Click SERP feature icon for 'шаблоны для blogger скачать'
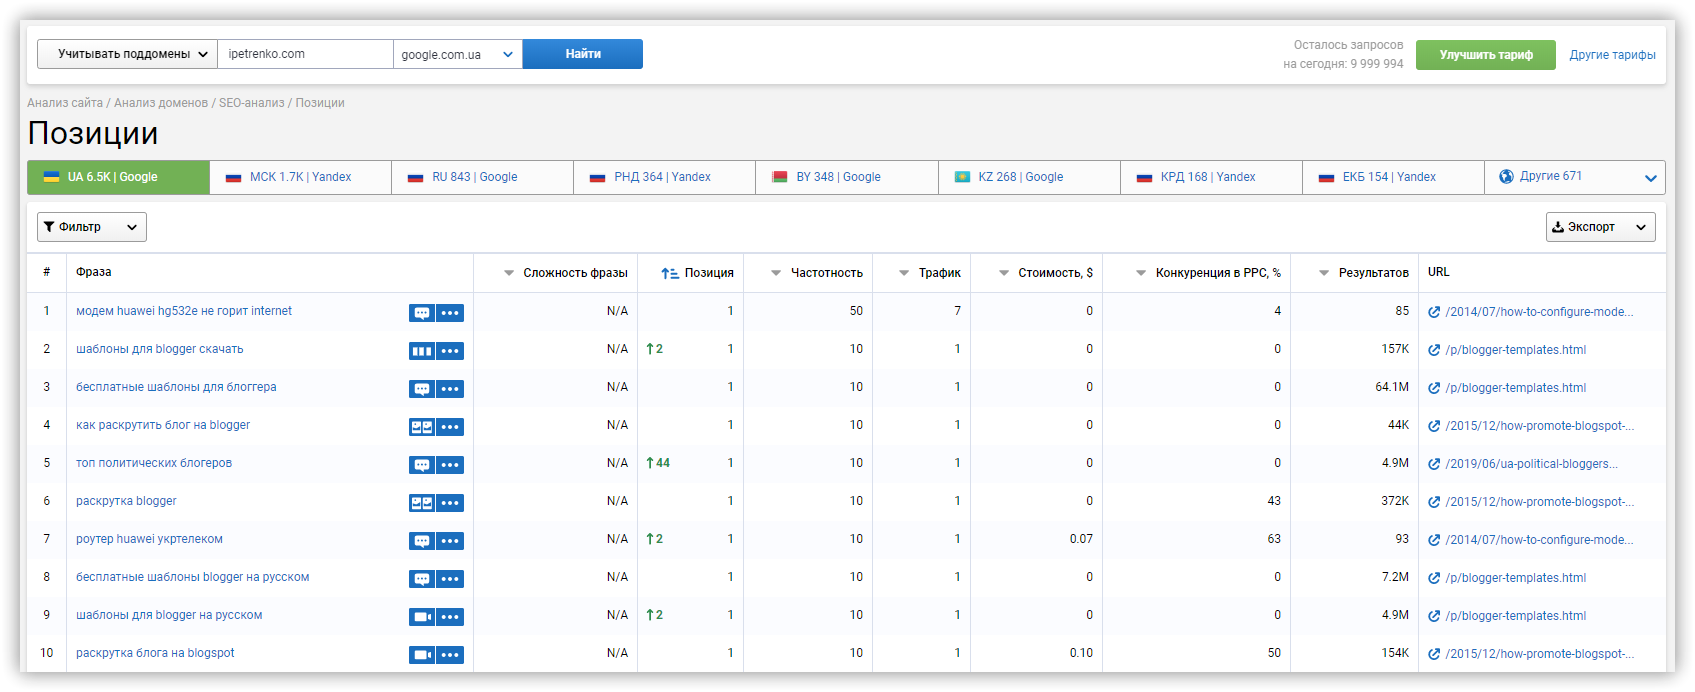The width and height of the screenshot is (1695, 692). (422, 351)
